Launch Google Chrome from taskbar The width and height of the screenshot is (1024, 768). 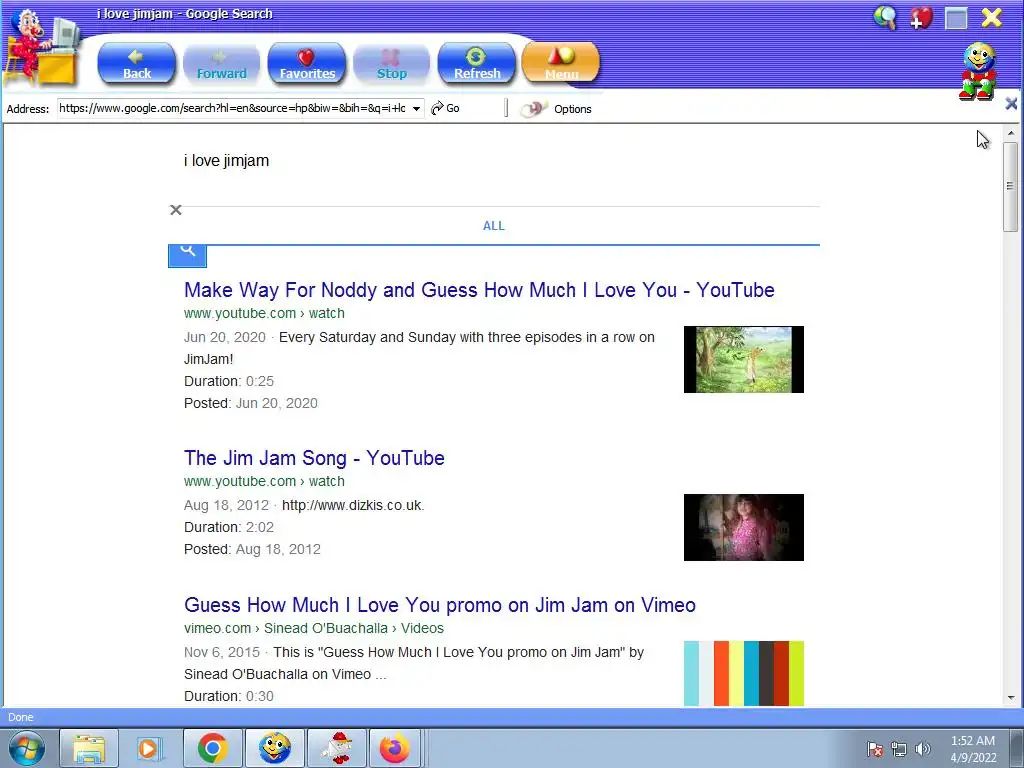coord(212,748)
